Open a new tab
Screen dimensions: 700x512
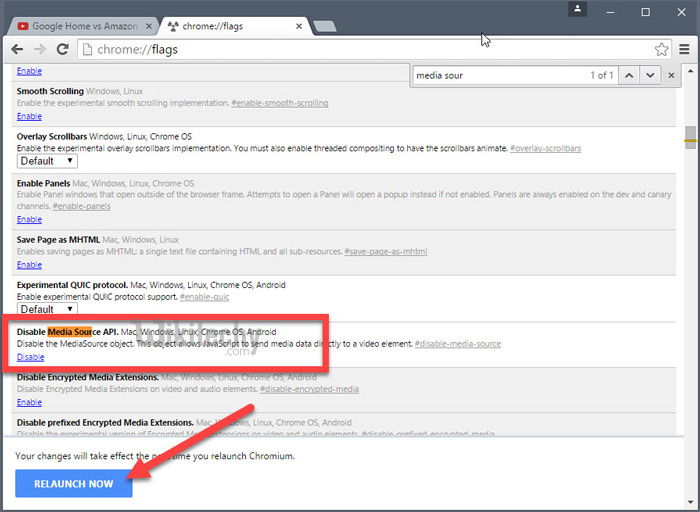323,25
